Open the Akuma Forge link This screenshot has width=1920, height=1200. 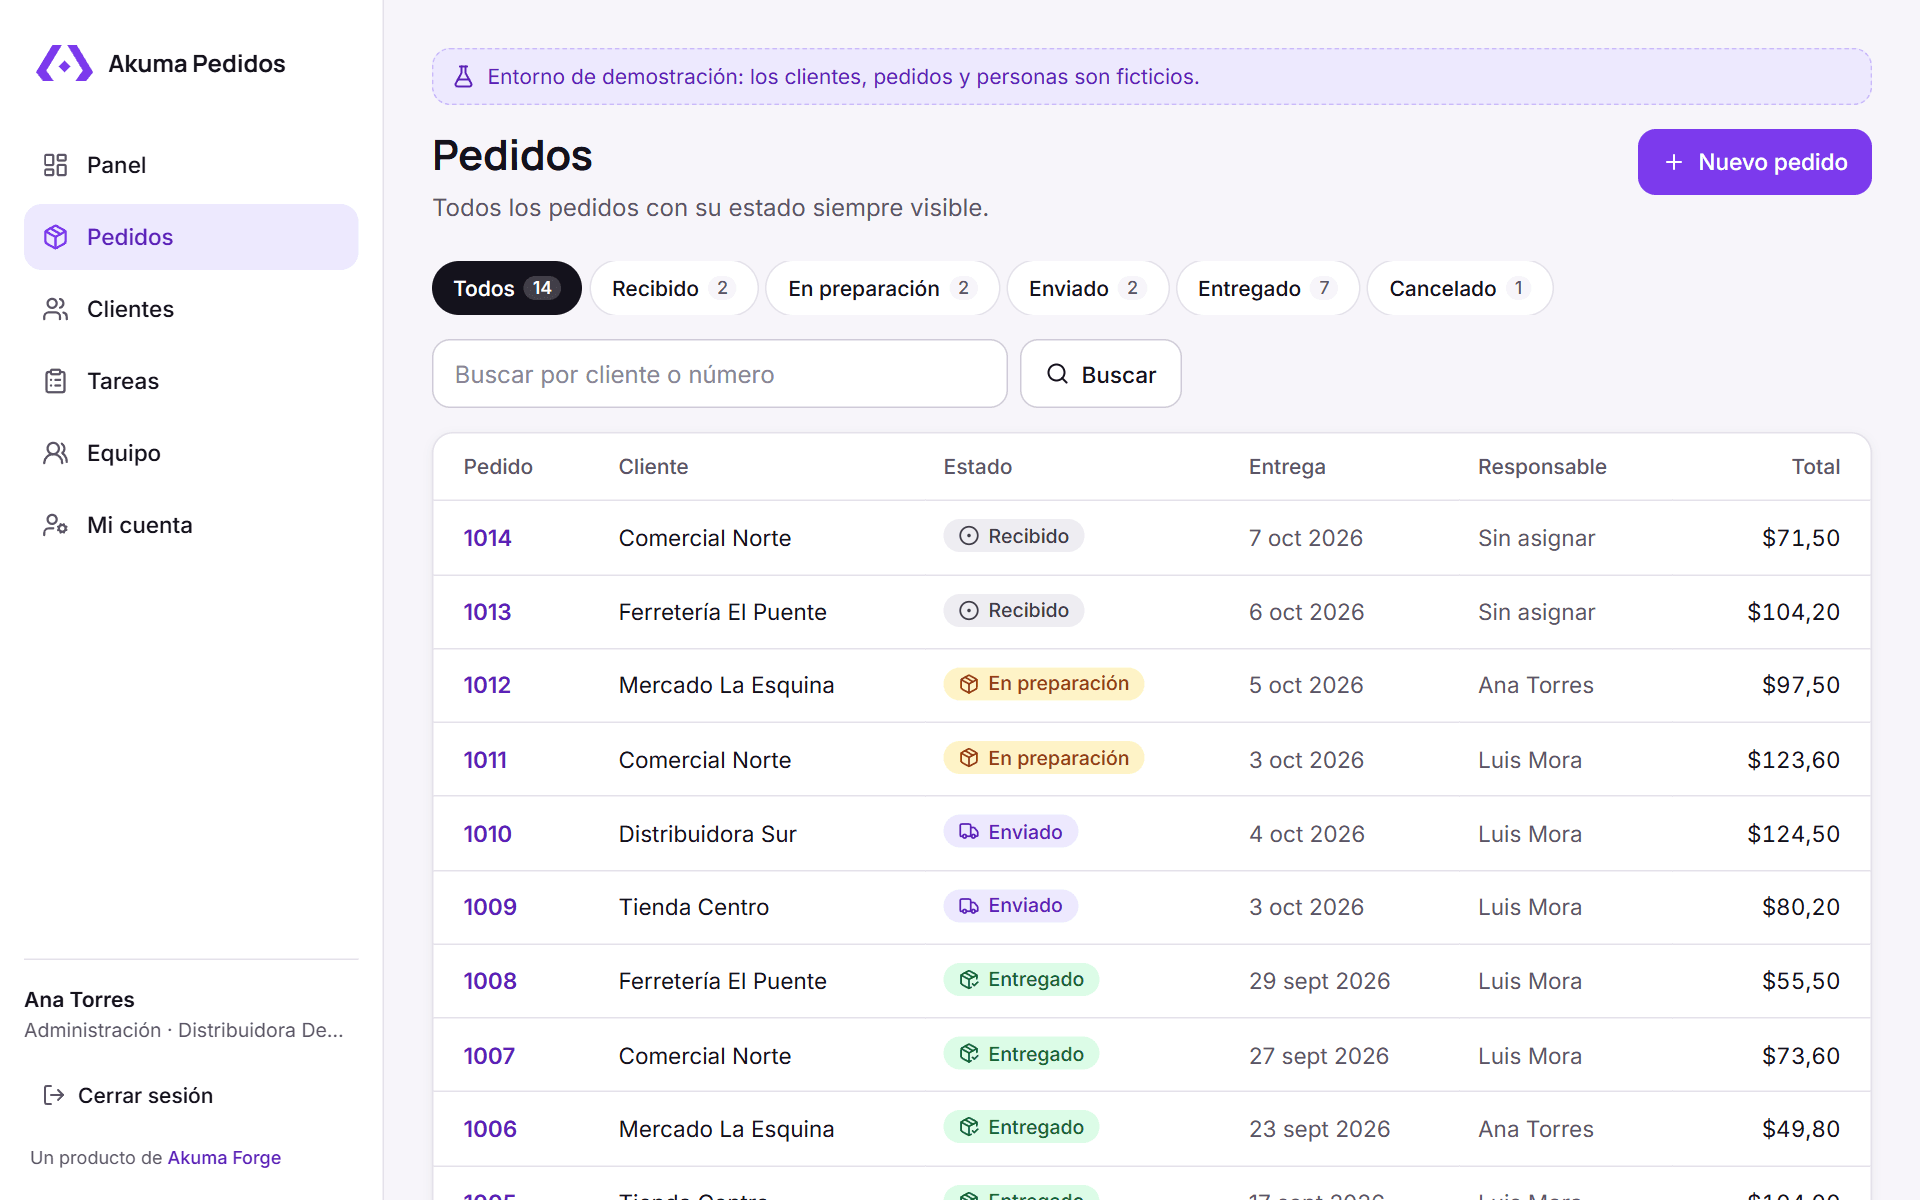click(224, 1157)
